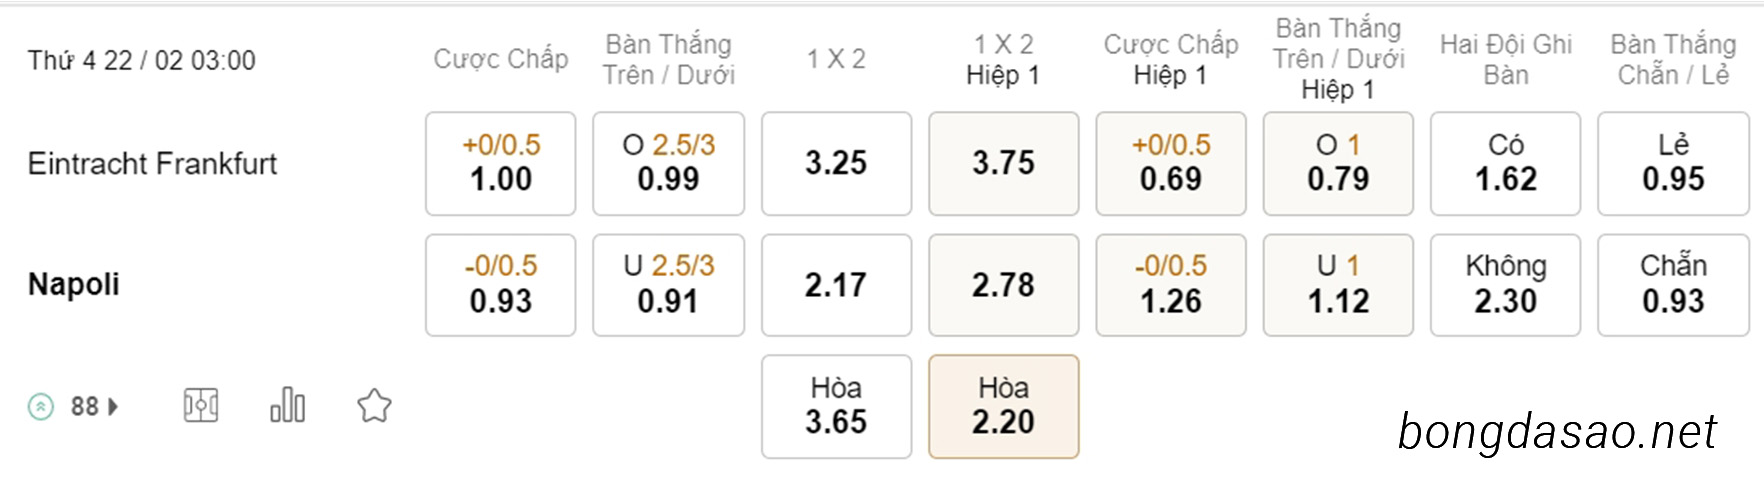Screen dimensions: 1764x494
Task: Pick Over 2.5/3 goals at 0.99
Action: point(668,163)
